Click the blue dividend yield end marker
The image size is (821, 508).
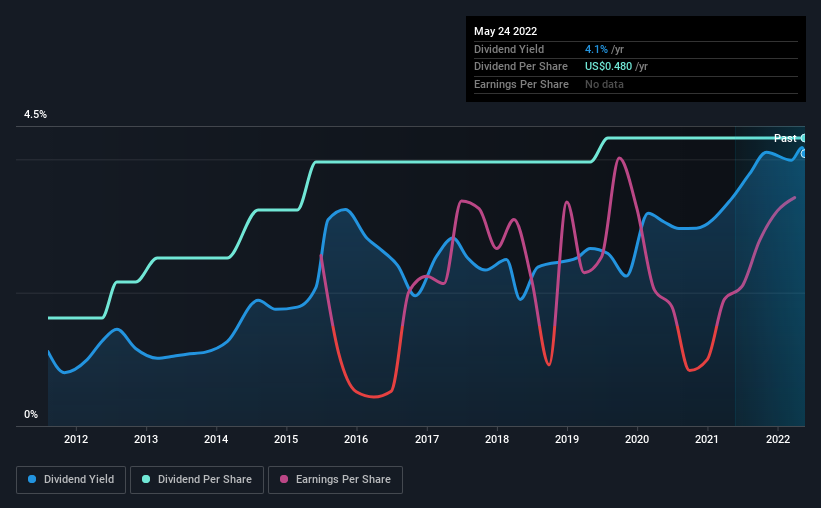click(803, 154)
